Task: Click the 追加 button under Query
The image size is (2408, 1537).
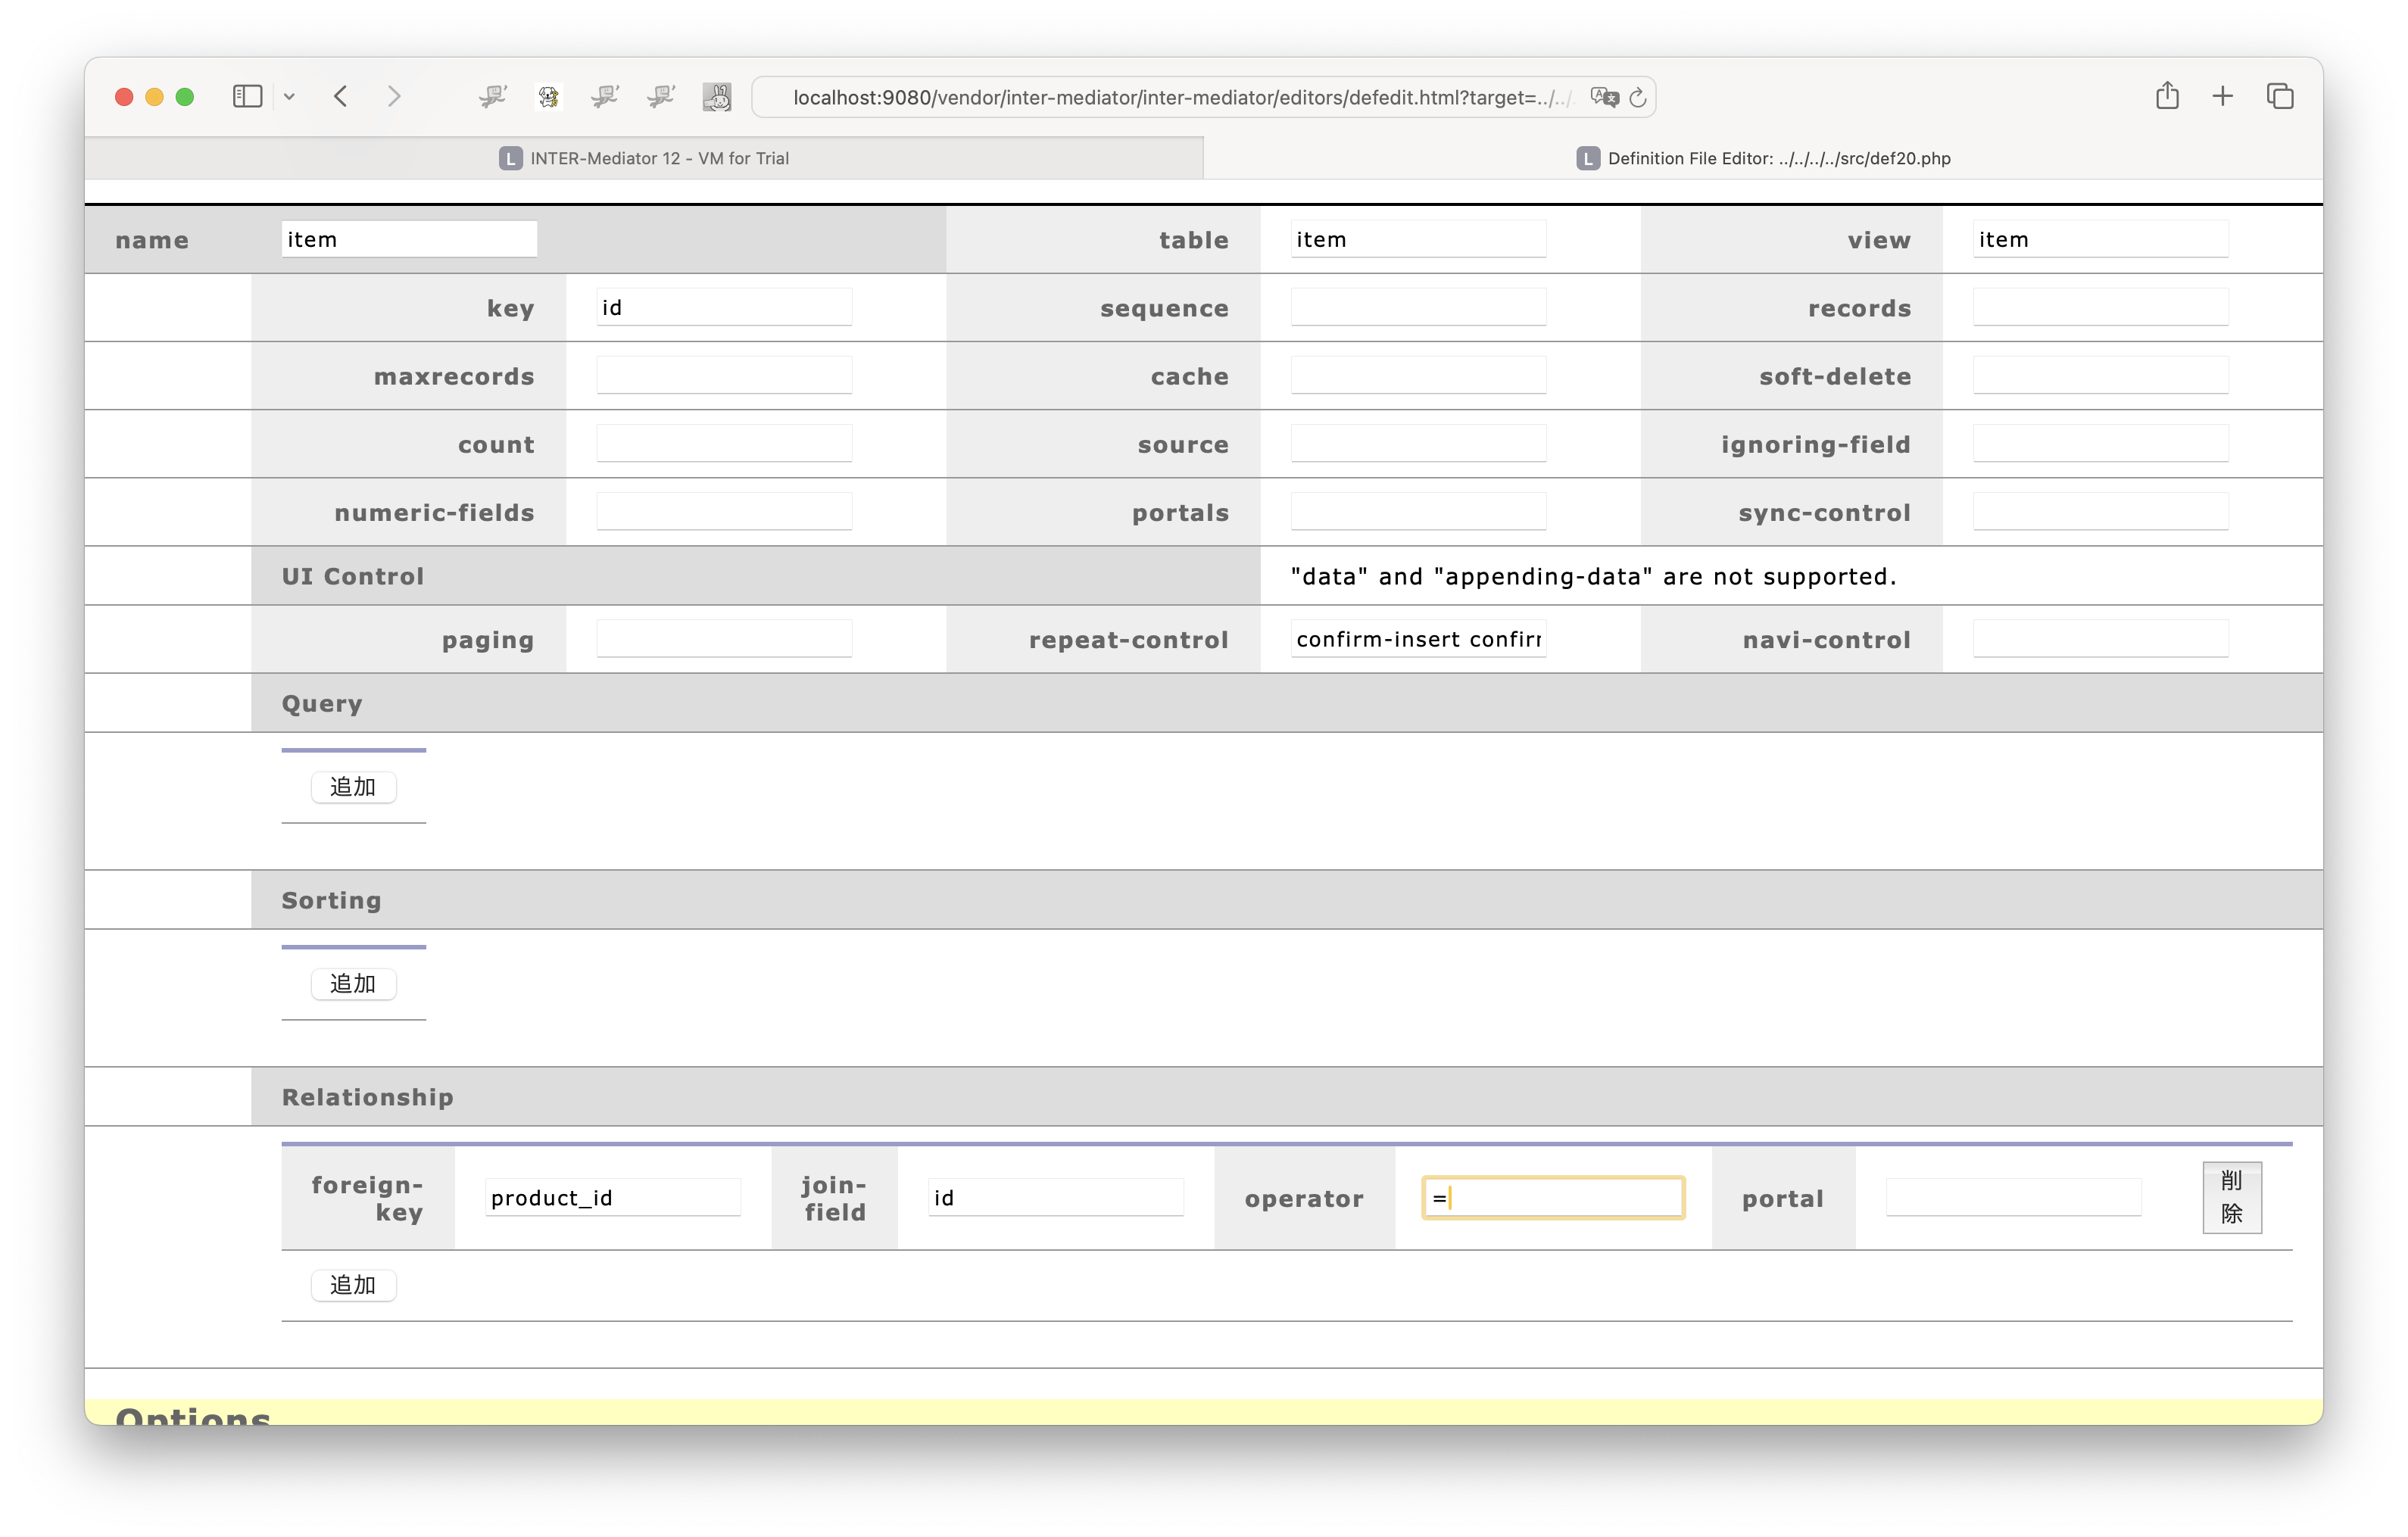Action: click(353, 787)
